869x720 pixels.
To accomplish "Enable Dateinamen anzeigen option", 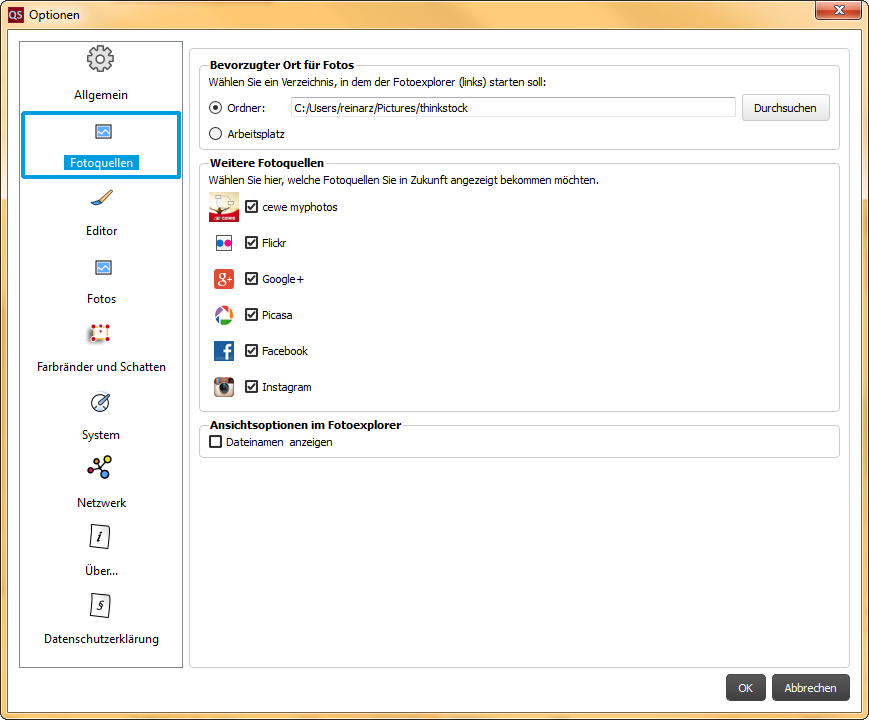I will point(216,442).
